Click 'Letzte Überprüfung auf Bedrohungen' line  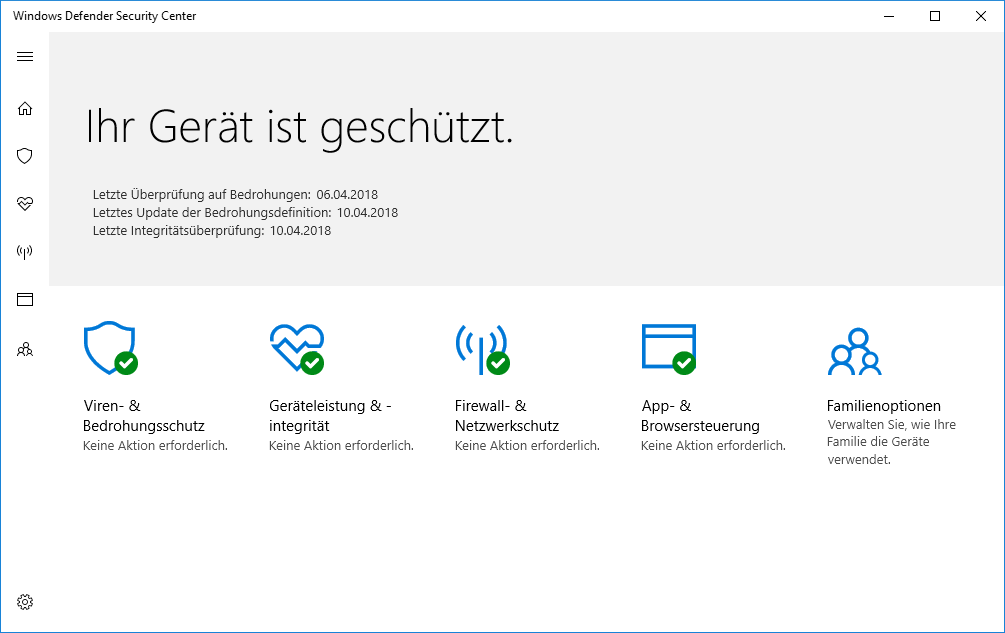pyautogui.click(x=235, y=194)
